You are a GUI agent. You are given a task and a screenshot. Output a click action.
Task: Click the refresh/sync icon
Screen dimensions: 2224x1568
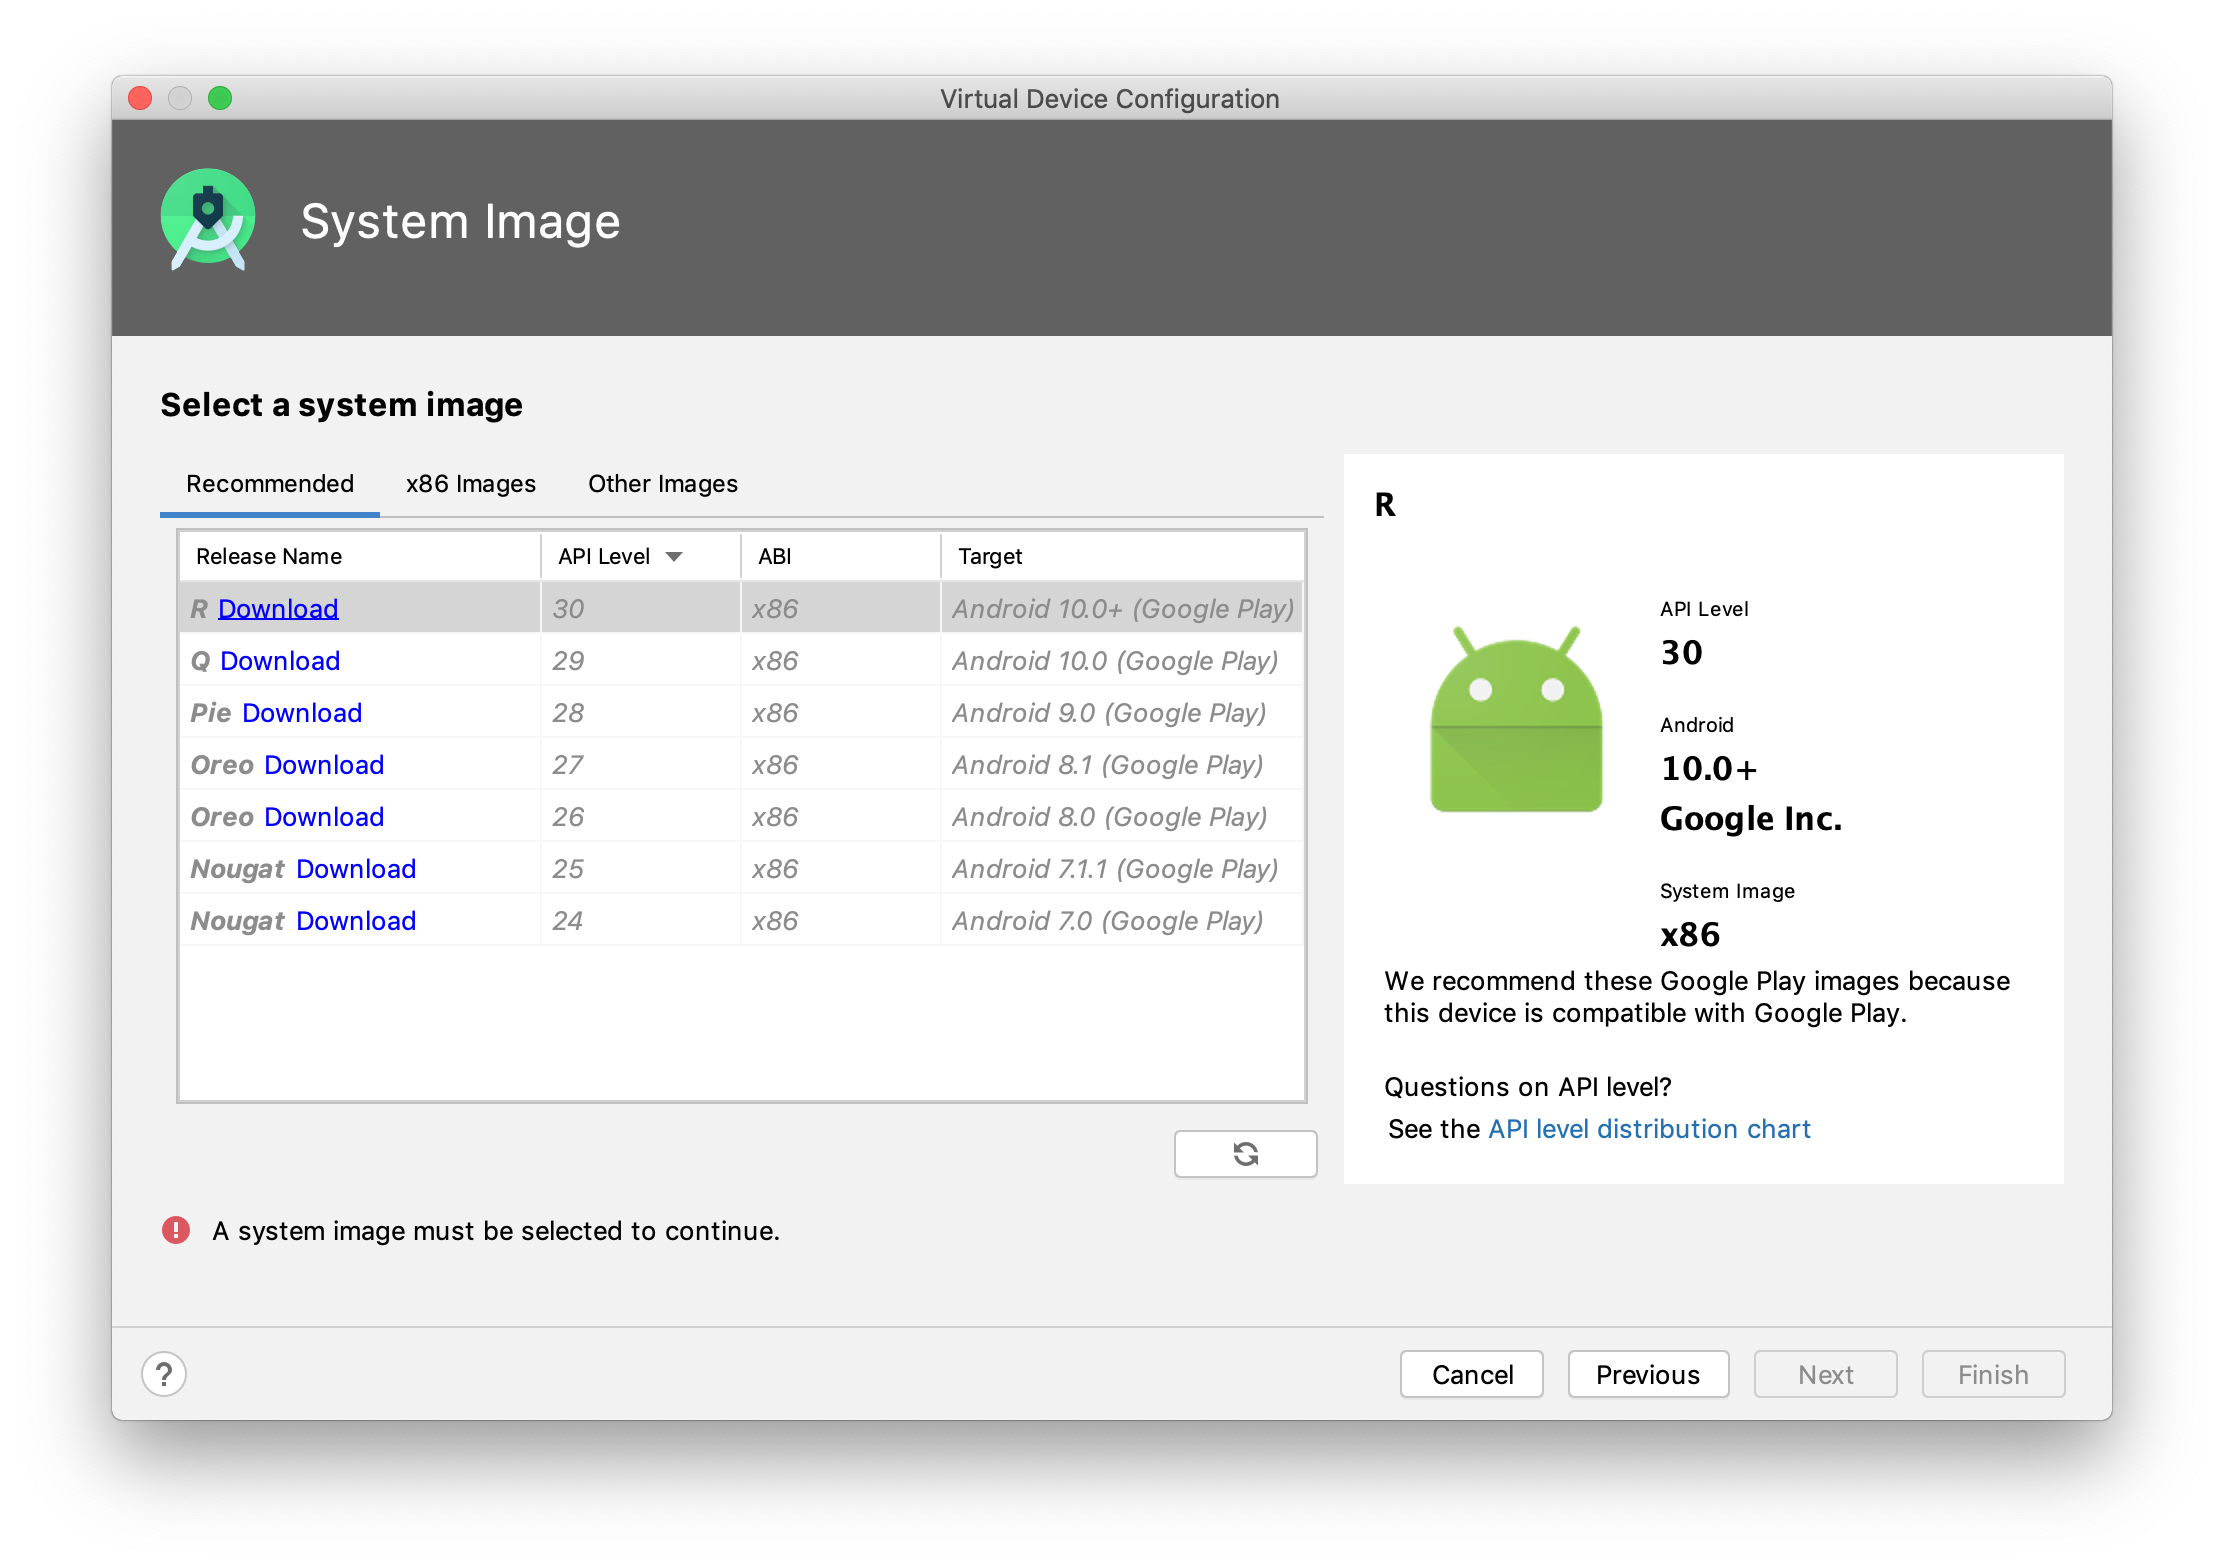(1245, 1151)
